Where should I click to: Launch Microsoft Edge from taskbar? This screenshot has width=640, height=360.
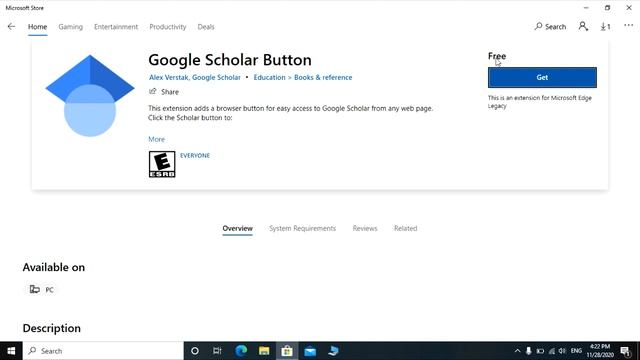coord(241,351)
